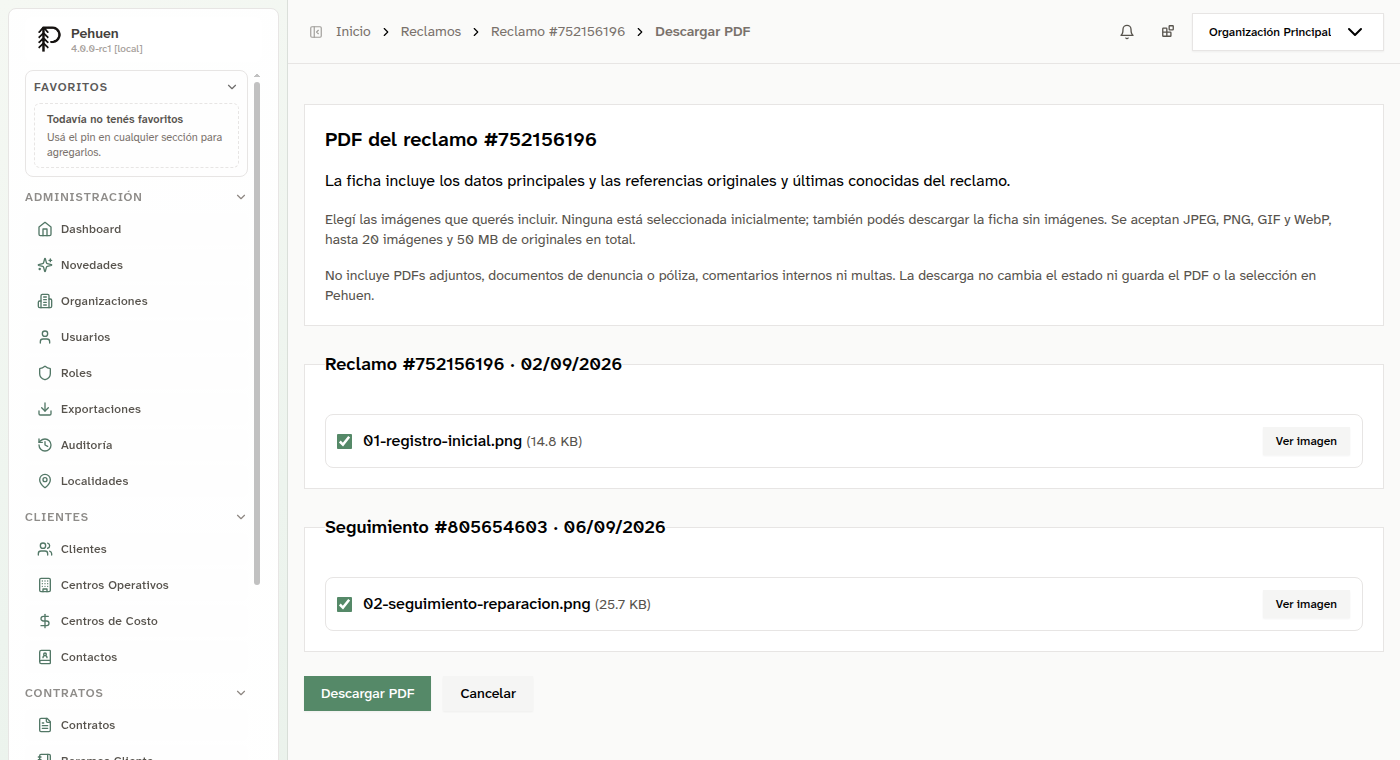This screenshot has width=1400, height=760.
Task: Collapse the Favoritos section chevron
Action: click(233, 87)
